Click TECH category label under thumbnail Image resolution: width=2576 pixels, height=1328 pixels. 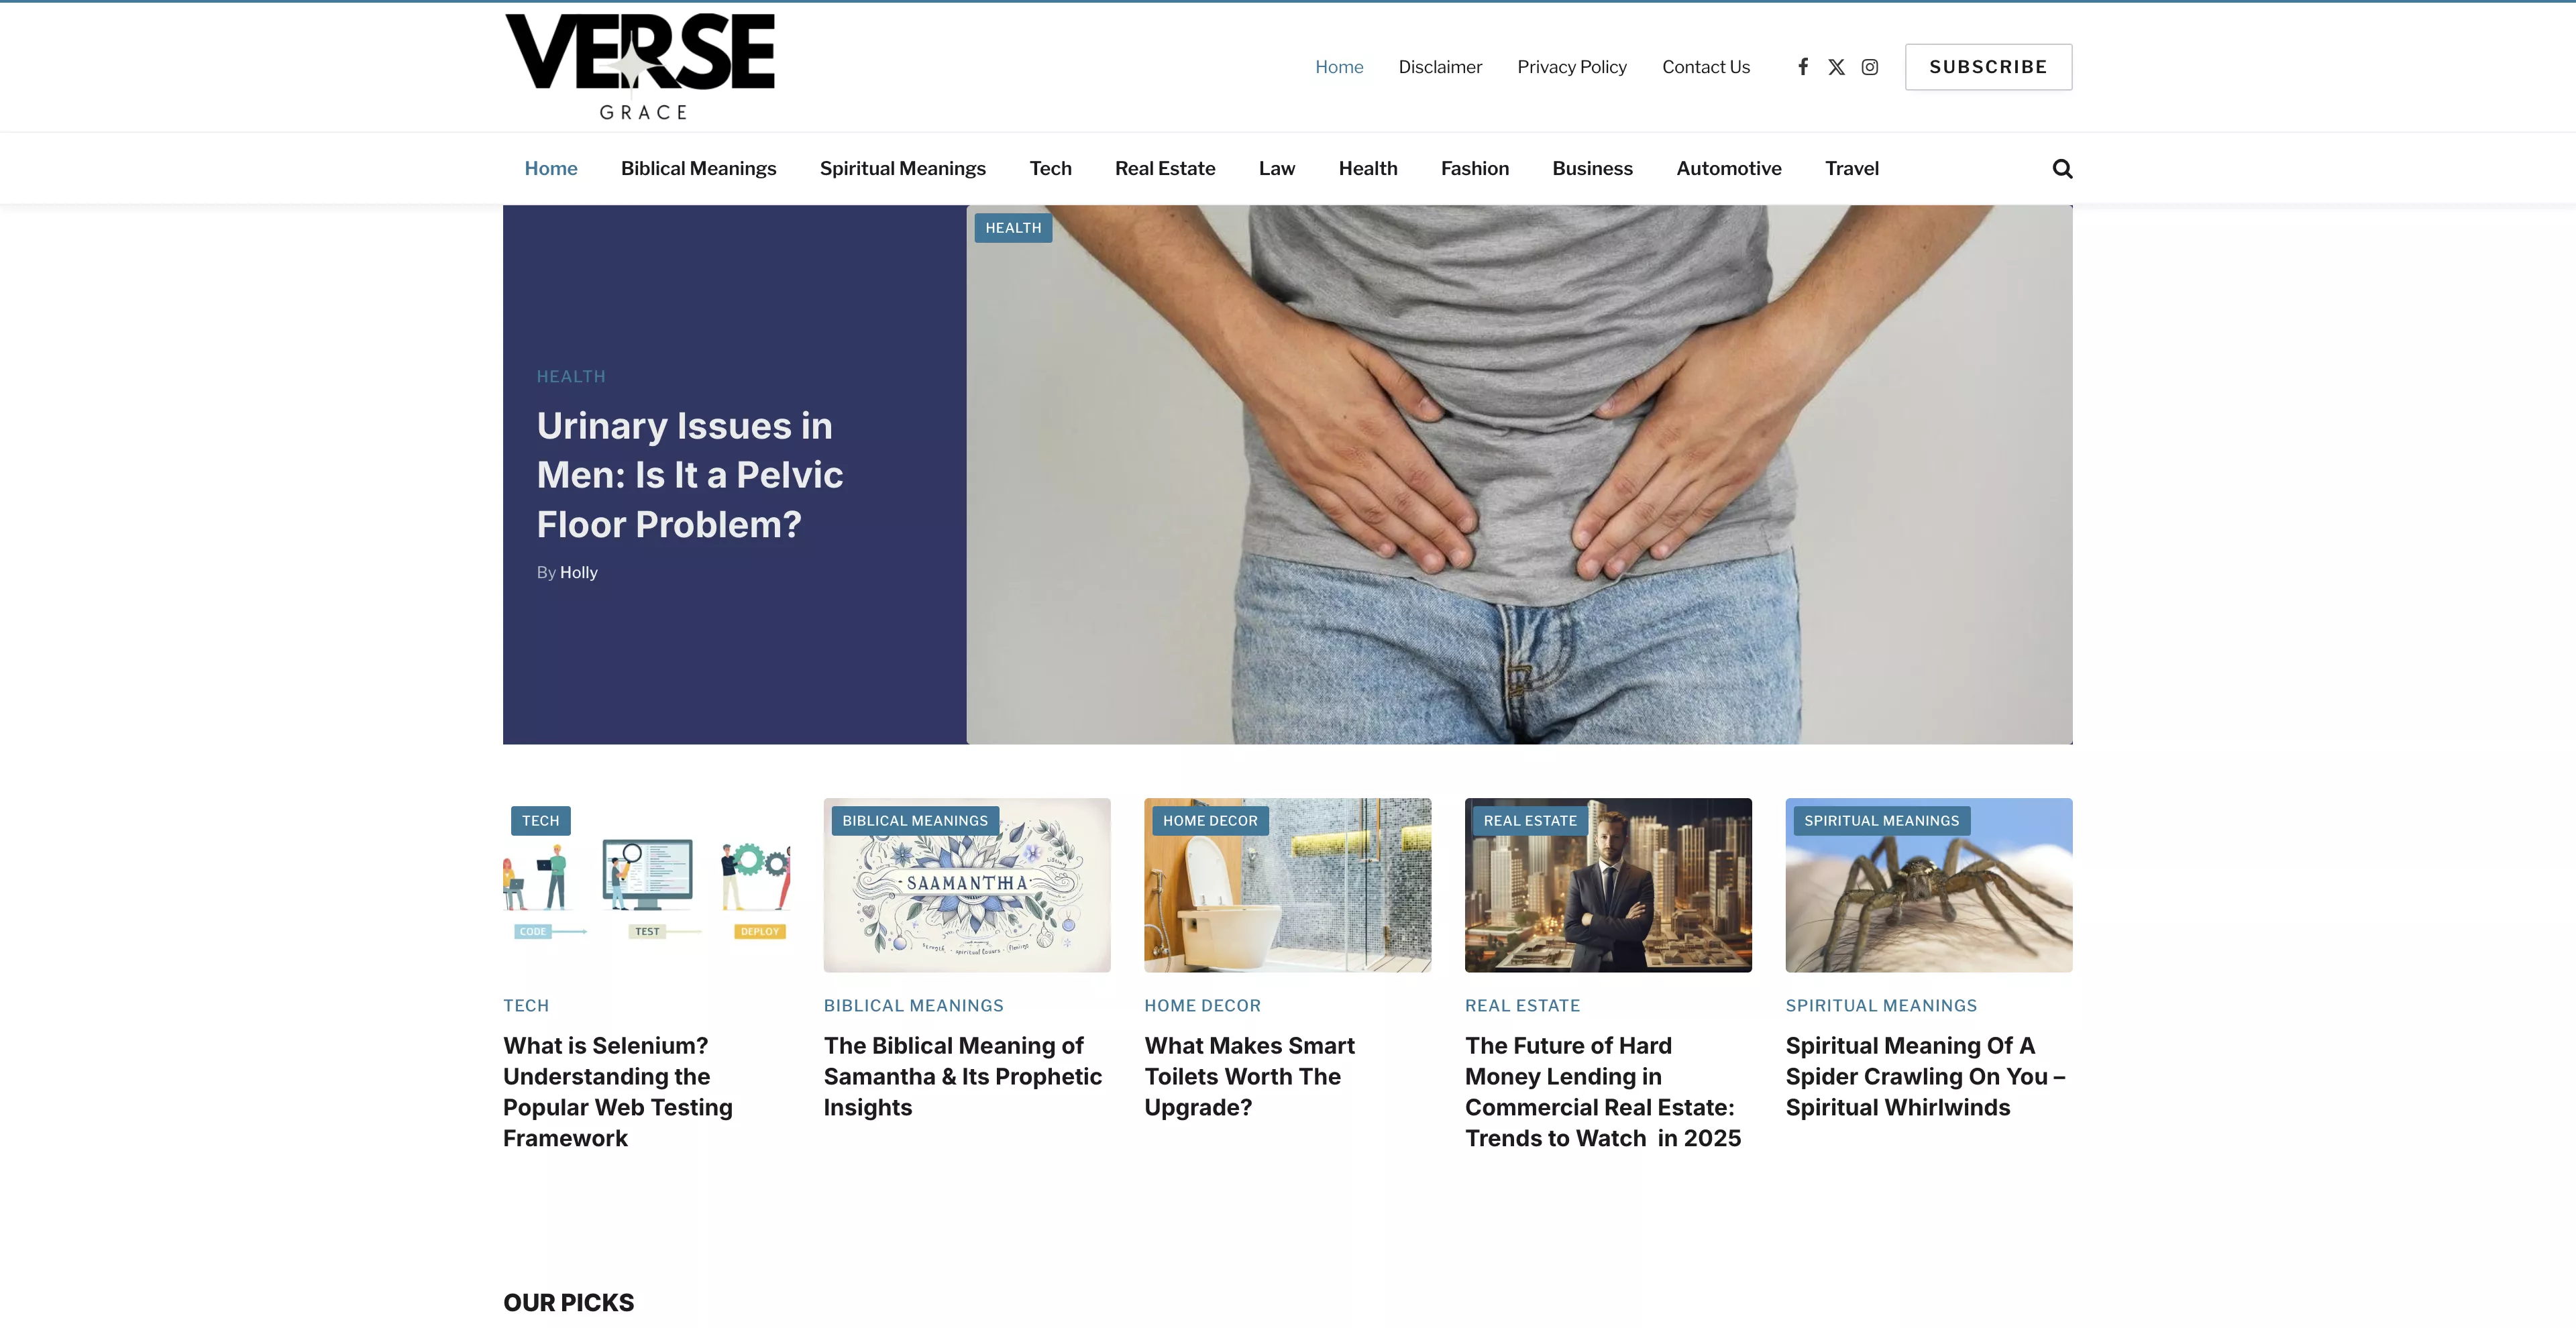pos(526,1006)
